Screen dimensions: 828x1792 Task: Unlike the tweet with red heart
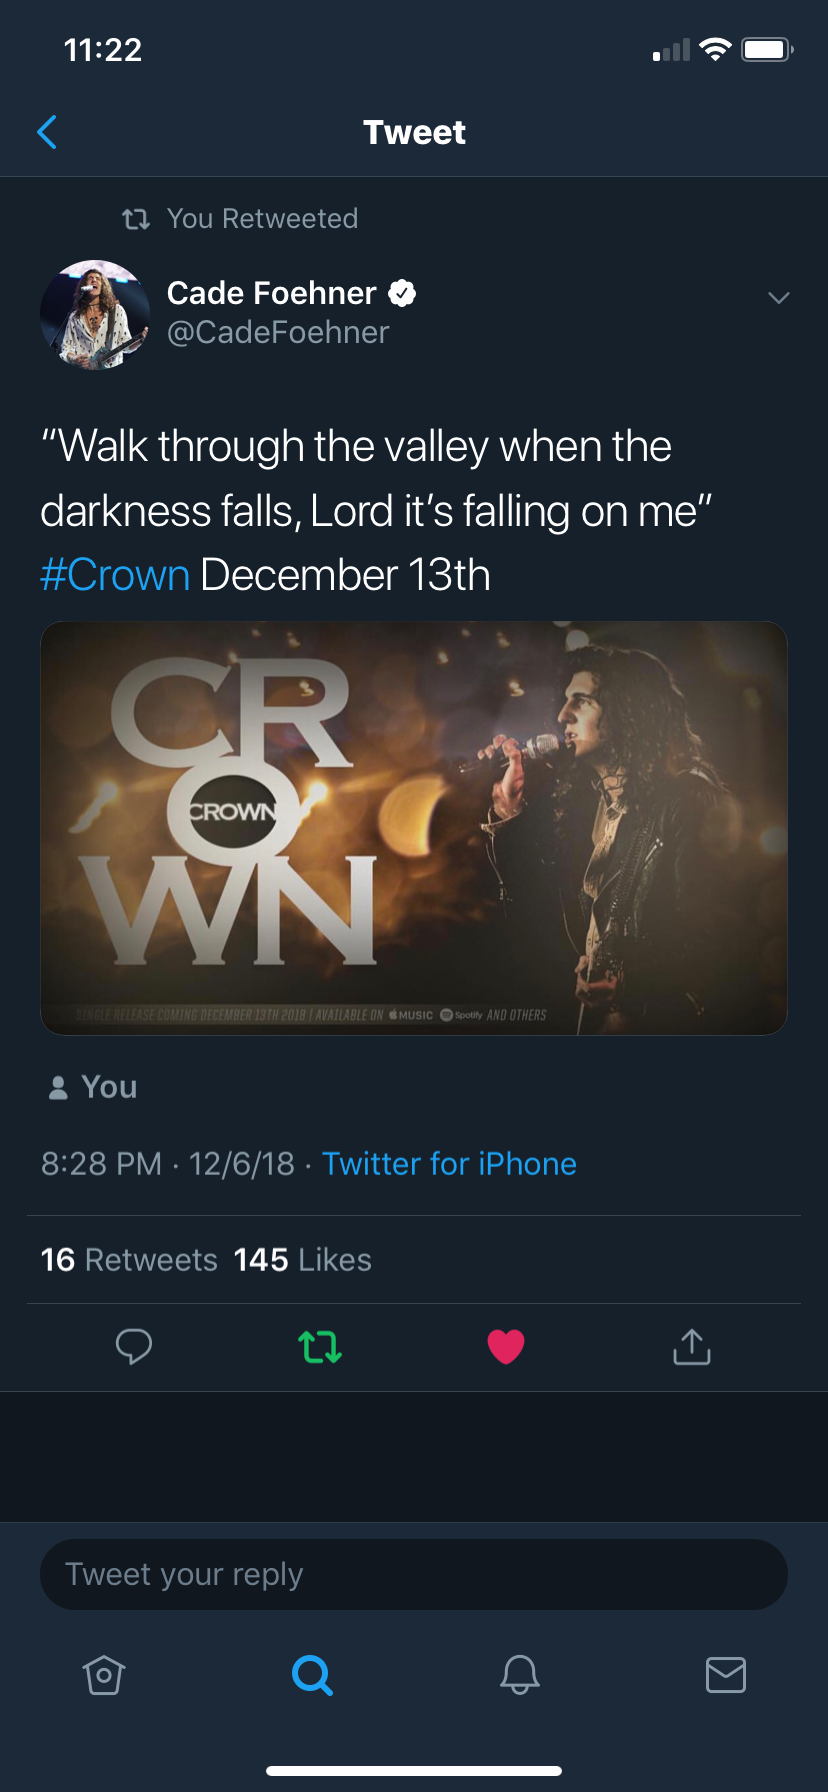pyautogui.click(x=506, y=1346)
